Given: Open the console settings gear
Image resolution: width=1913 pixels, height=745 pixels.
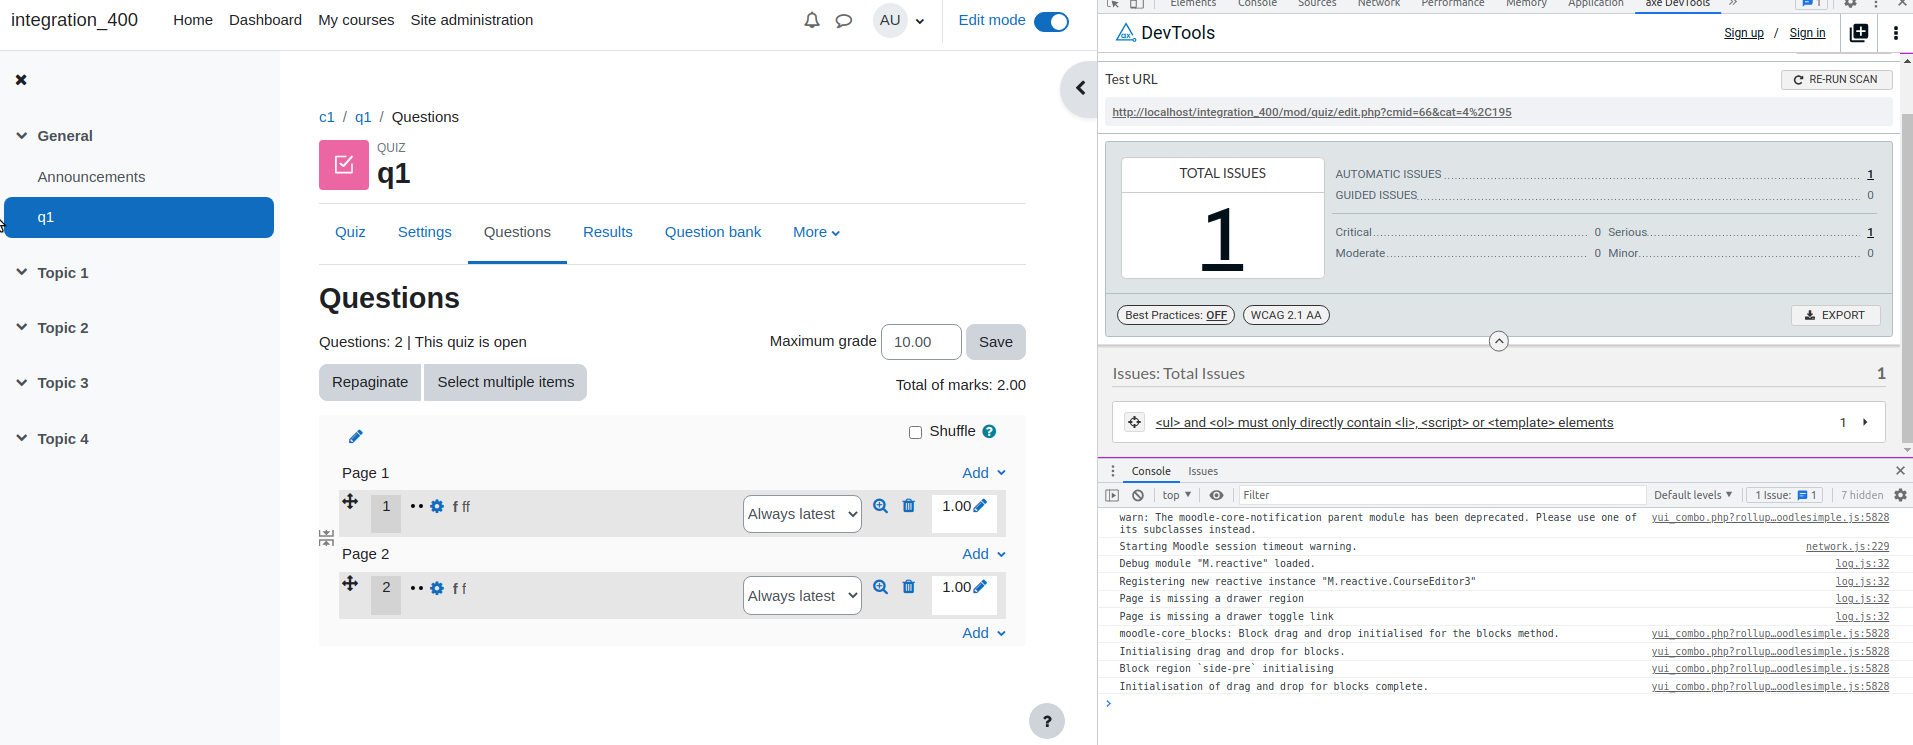Looking at the screenshot, I should click(1900, 495).
